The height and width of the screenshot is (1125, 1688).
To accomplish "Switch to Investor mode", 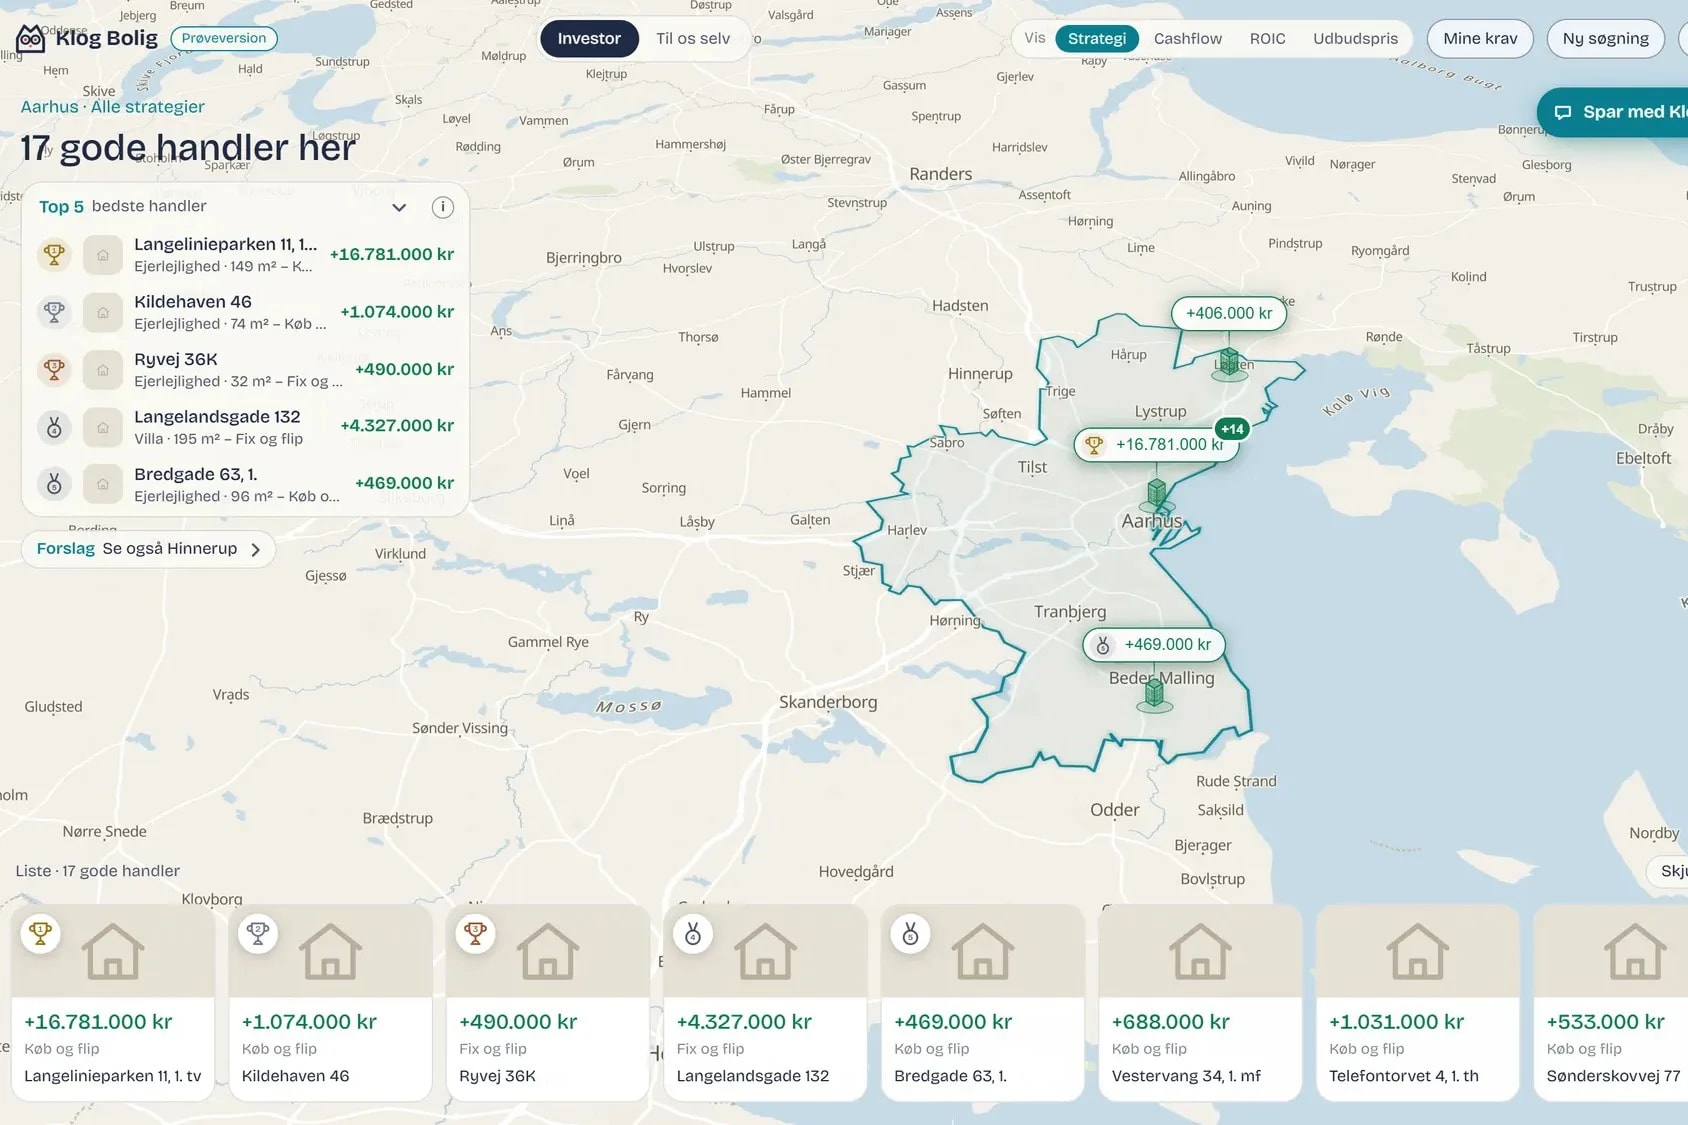I will click(x=589, y=39).
